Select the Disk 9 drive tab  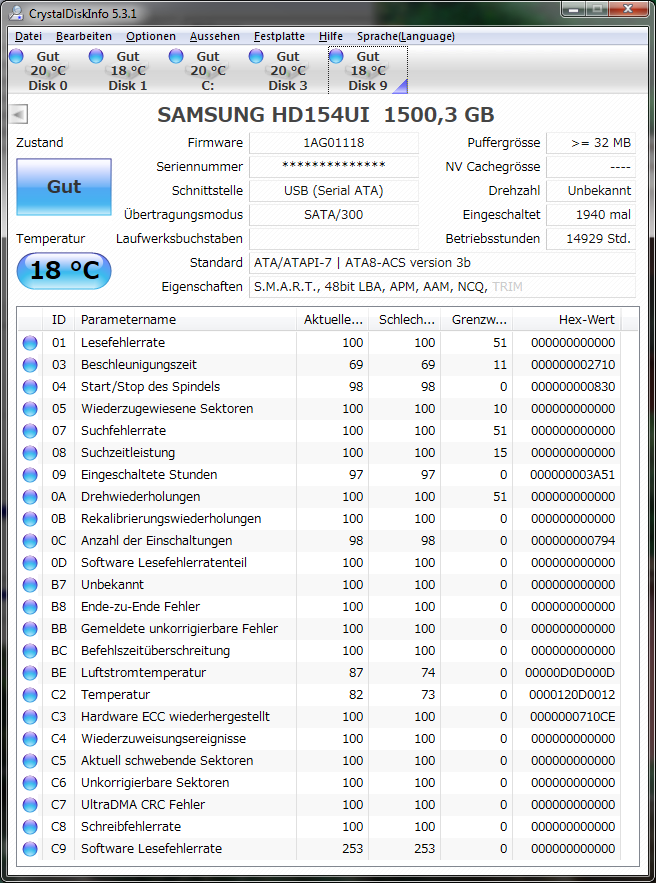pyautogui.click(x=367, y=71)
